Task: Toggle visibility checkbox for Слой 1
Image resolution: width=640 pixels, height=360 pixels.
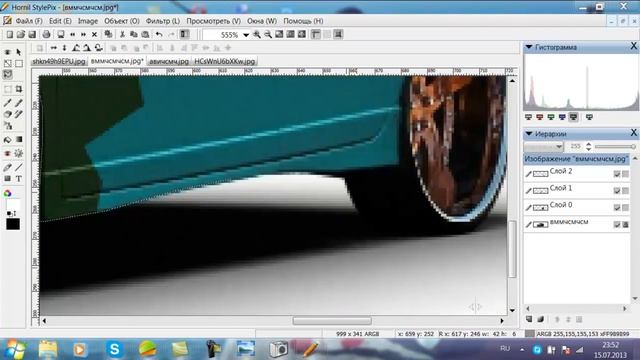Action: [x=617, y=191]
